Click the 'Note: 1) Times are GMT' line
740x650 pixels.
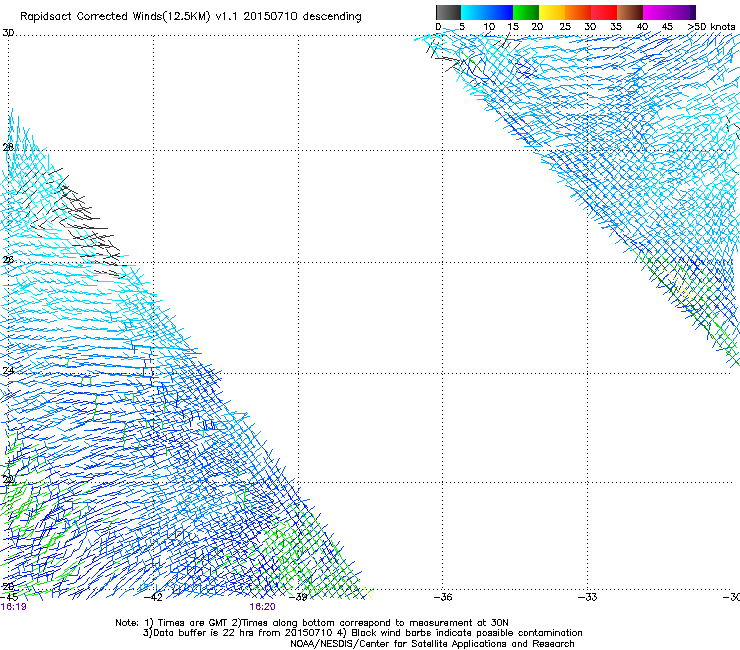(x=171, y=623)
